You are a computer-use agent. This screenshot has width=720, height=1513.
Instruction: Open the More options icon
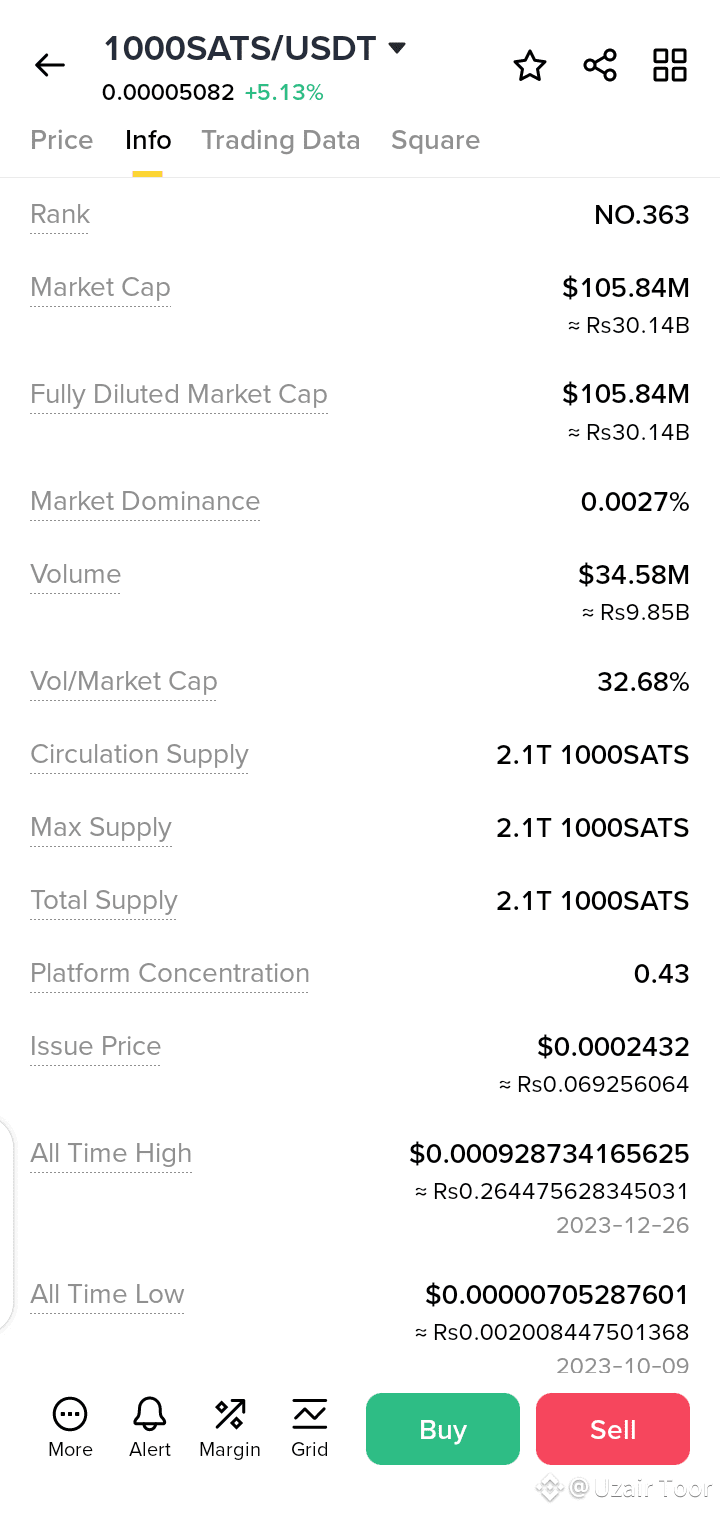click(70, 1427)
